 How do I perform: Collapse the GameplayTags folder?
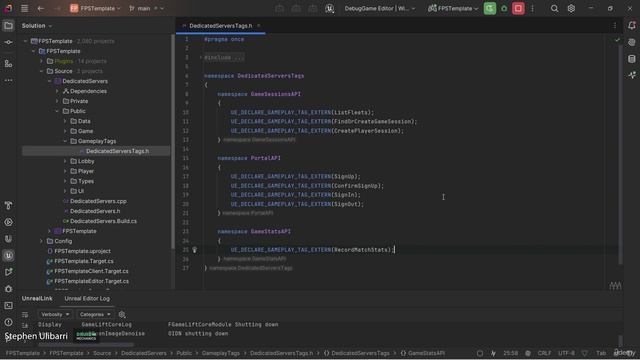[x=65, y=141]
